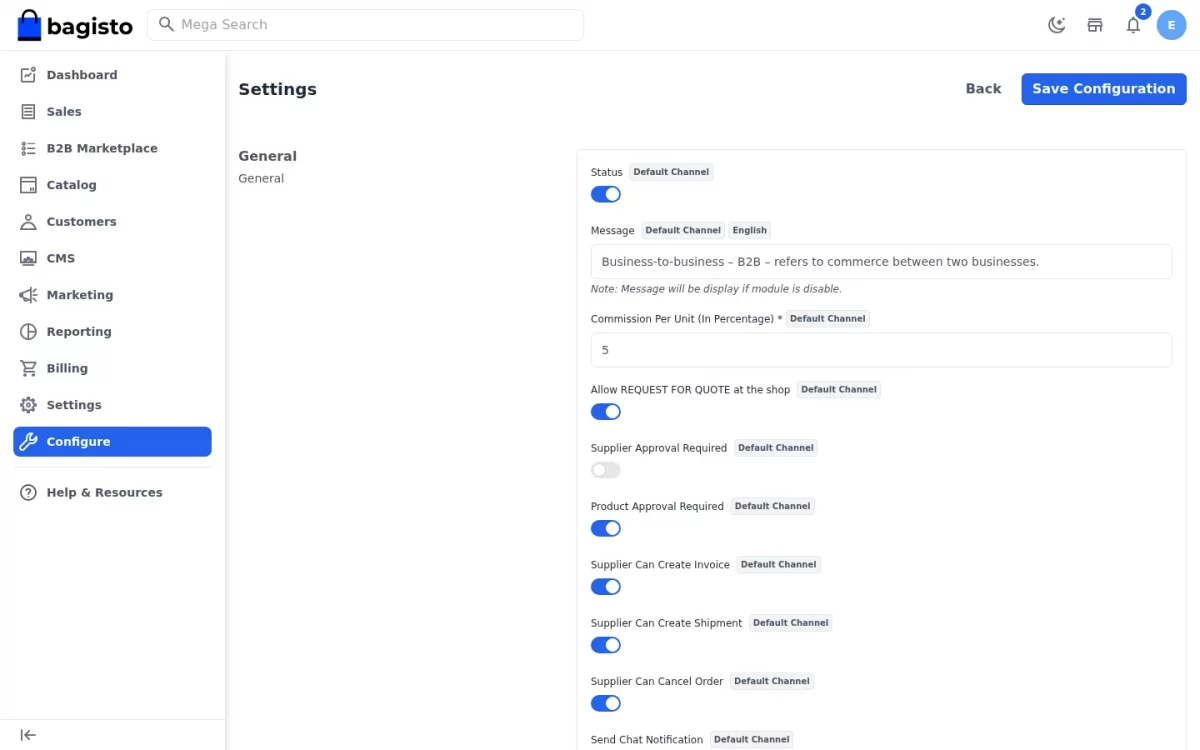The width and height of the screenshot is (1200, 750).
Task: Click the Settings gear icon
Action: 28,405
